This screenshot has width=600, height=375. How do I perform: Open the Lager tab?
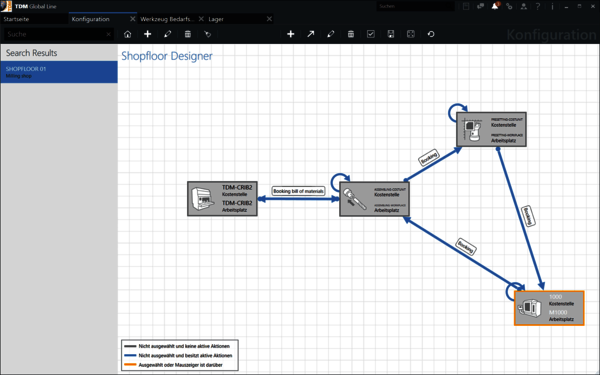click(216, 19)
